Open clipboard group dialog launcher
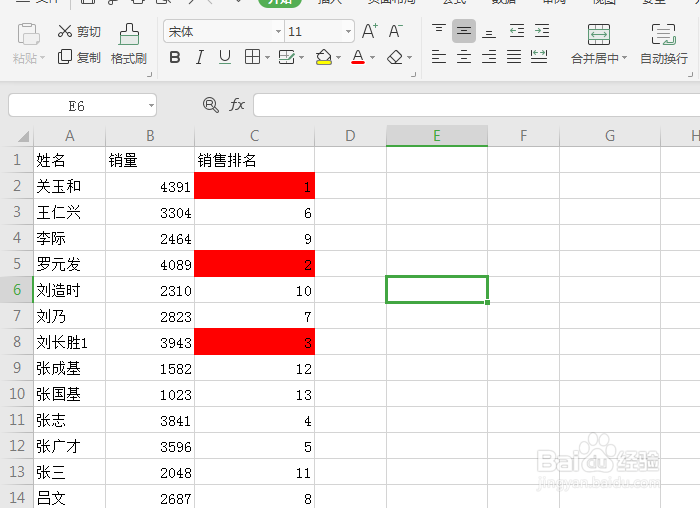Viewport: 700px width, 508px height. pos(150,75)
